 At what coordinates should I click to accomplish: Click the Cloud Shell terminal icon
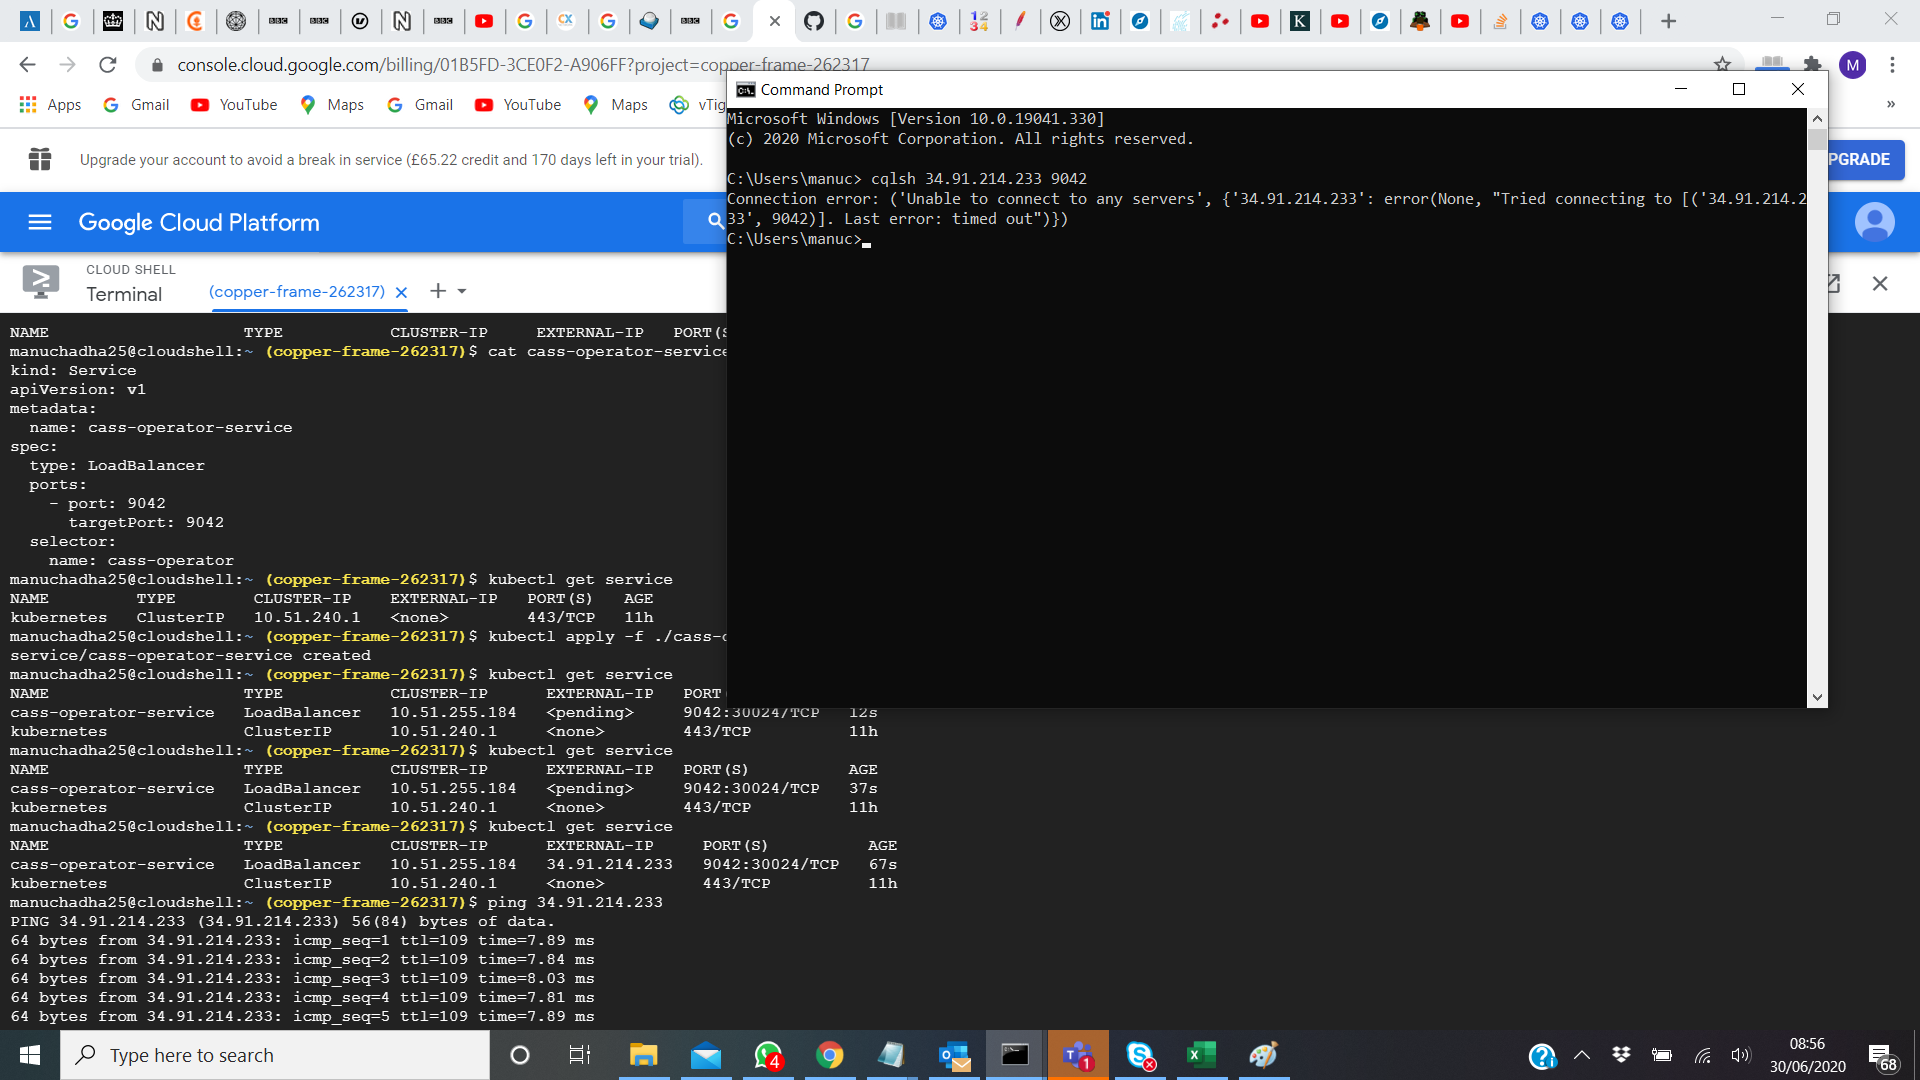click(41, 283)
